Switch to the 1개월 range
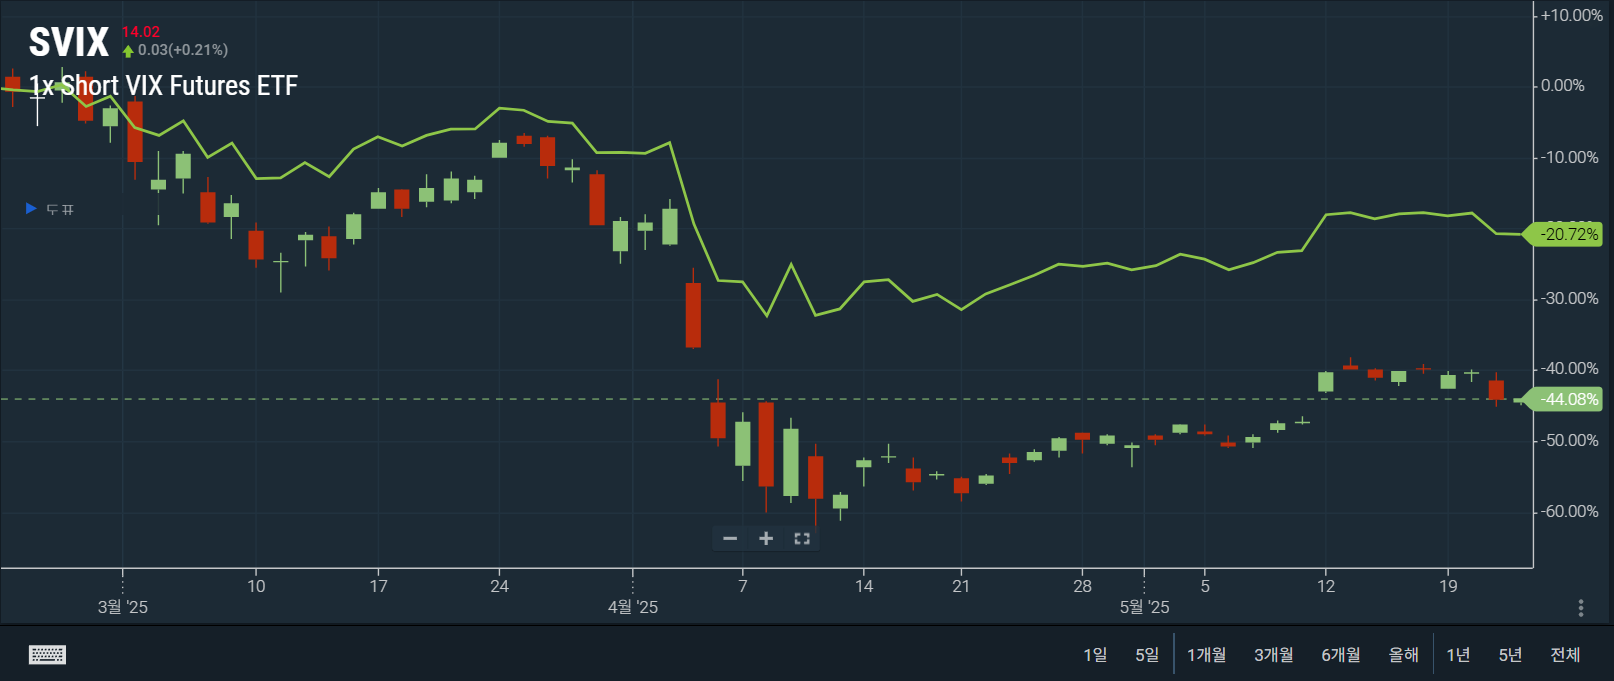This screenshot has width=1614, height=681. pyautogui.click(x=1207, y=655)
